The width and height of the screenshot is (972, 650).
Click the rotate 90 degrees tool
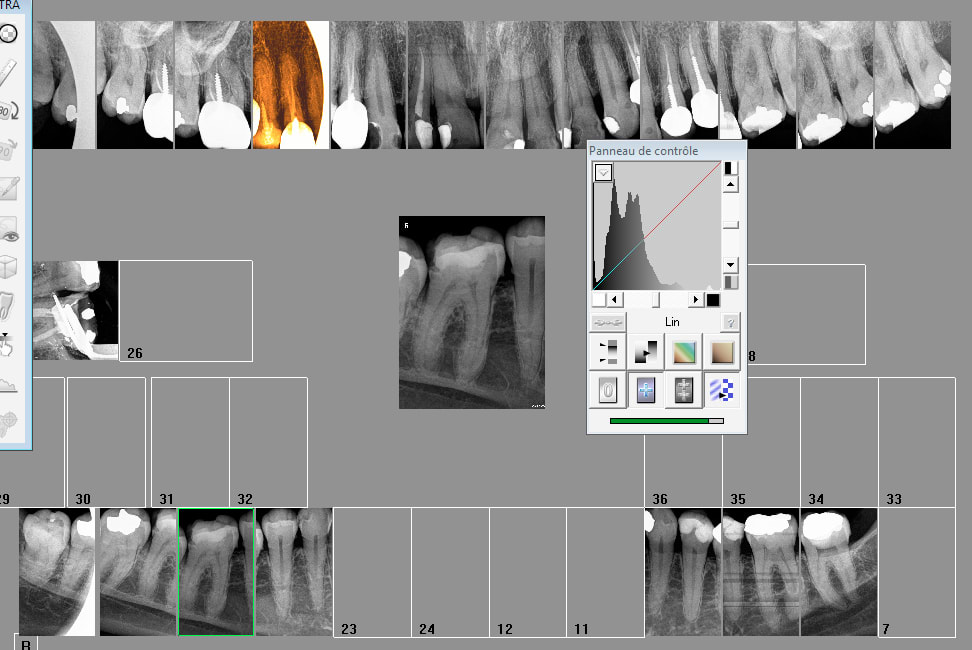(x=9, y=110)
